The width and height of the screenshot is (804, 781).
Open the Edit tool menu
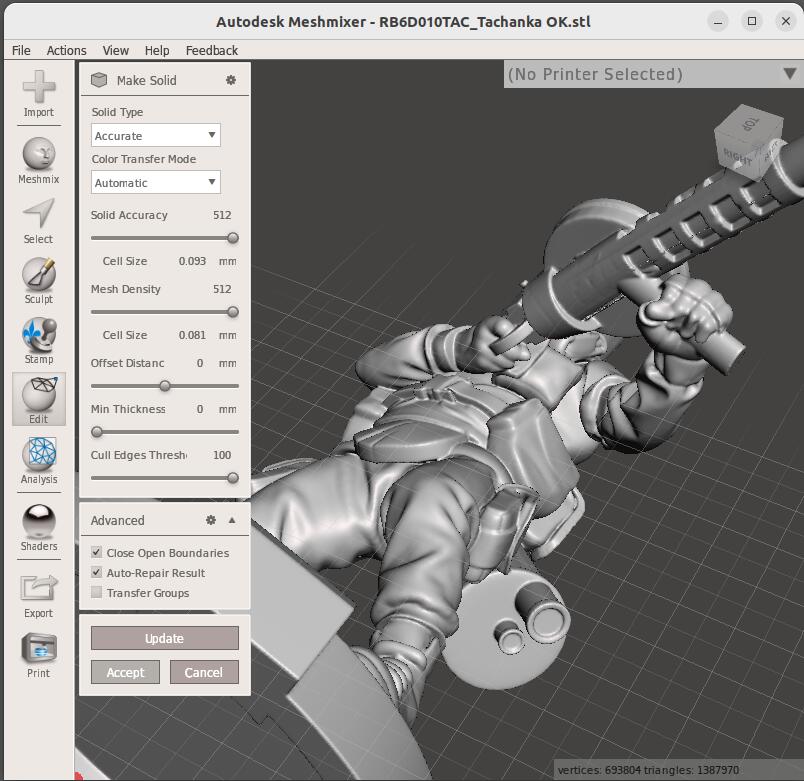tap(39, 399)
